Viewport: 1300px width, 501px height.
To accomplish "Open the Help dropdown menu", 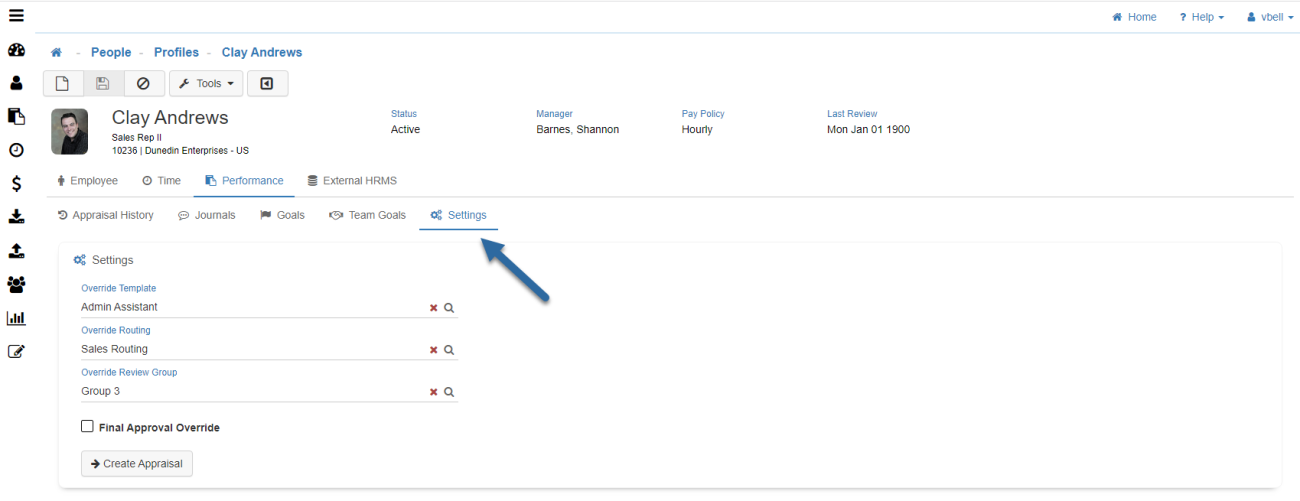I will click(x=1201, y=17).
